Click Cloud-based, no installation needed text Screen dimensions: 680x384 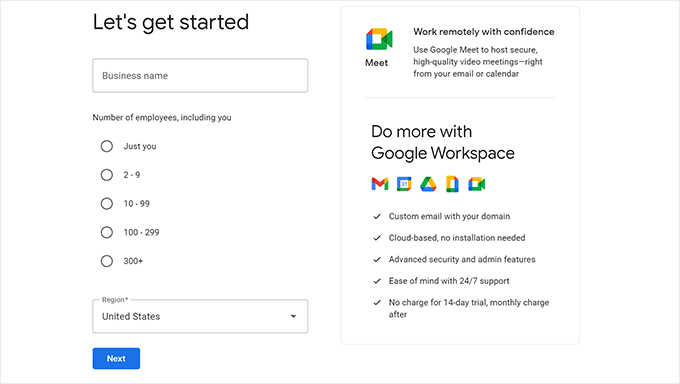point(457,238)
